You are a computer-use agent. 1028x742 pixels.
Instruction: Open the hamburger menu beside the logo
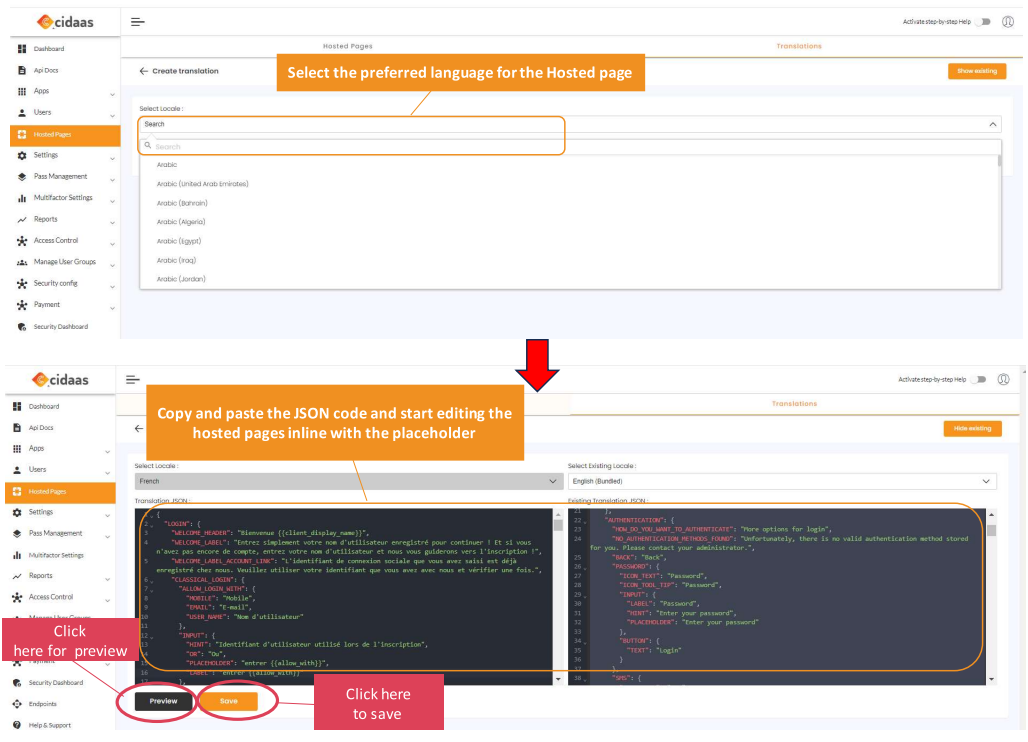point(136,21)
